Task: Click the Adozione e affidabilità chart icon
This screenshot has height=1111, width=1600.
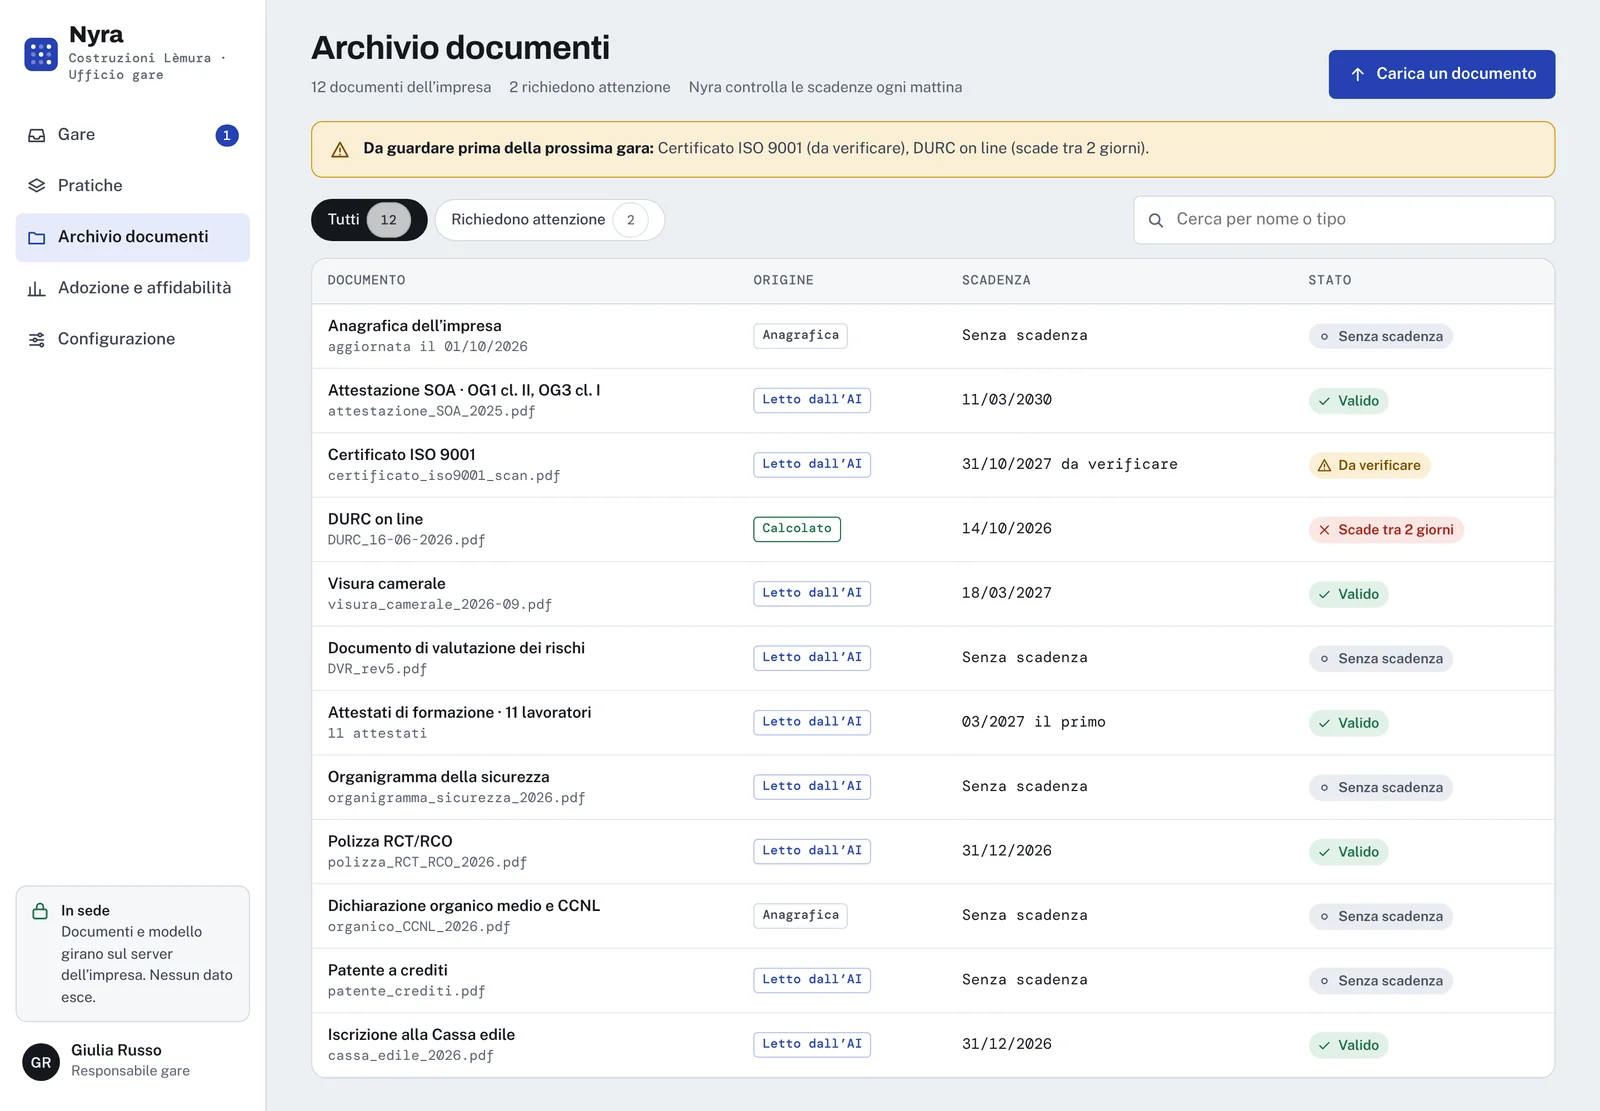Action: point(37,288)
